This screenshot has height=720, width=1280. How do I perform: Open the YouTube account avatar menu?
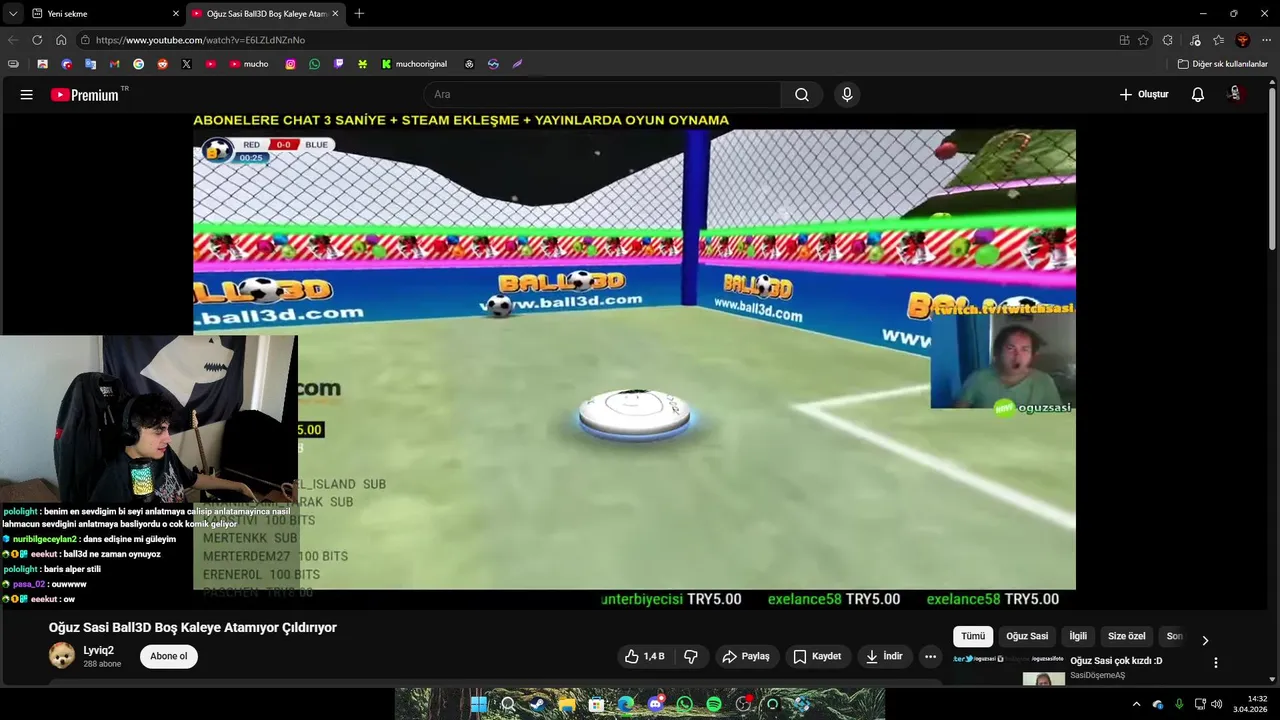(x=1235, y=94)
